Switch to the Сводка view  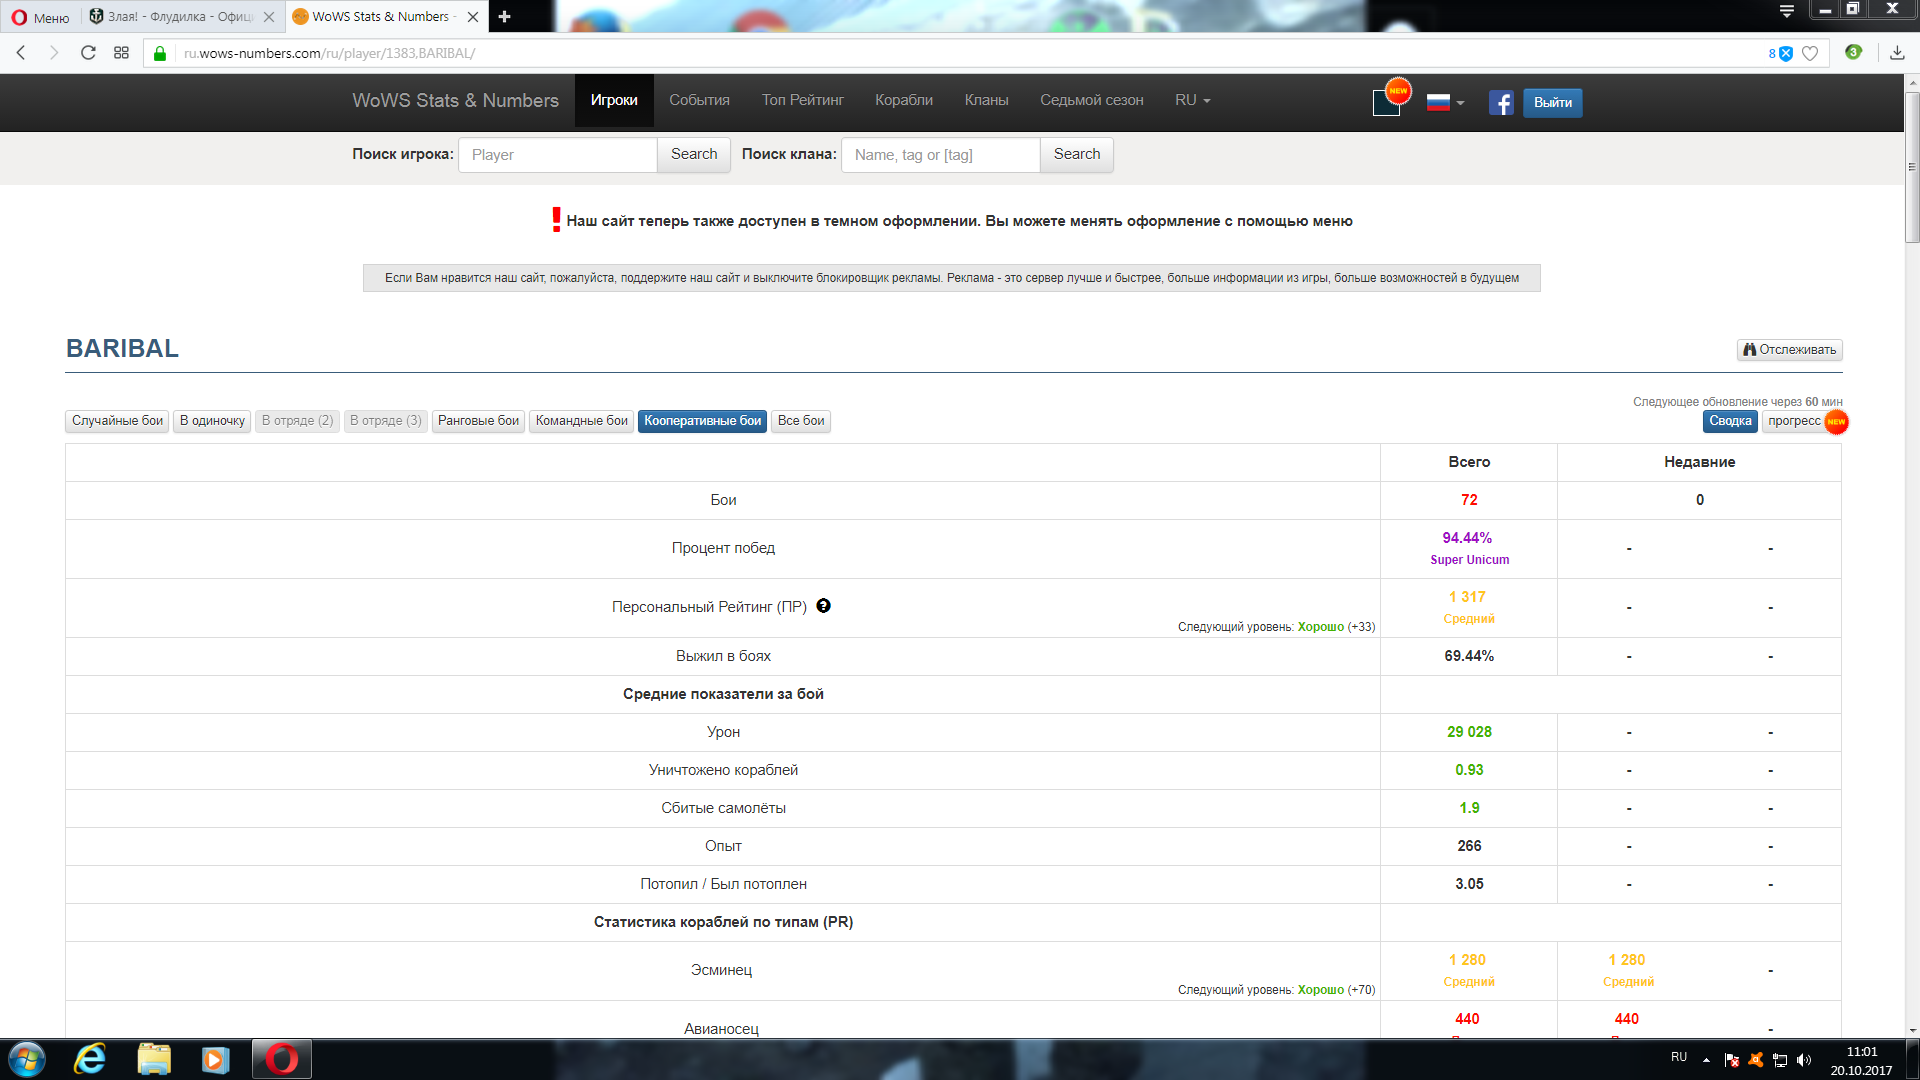[1730, 421]
